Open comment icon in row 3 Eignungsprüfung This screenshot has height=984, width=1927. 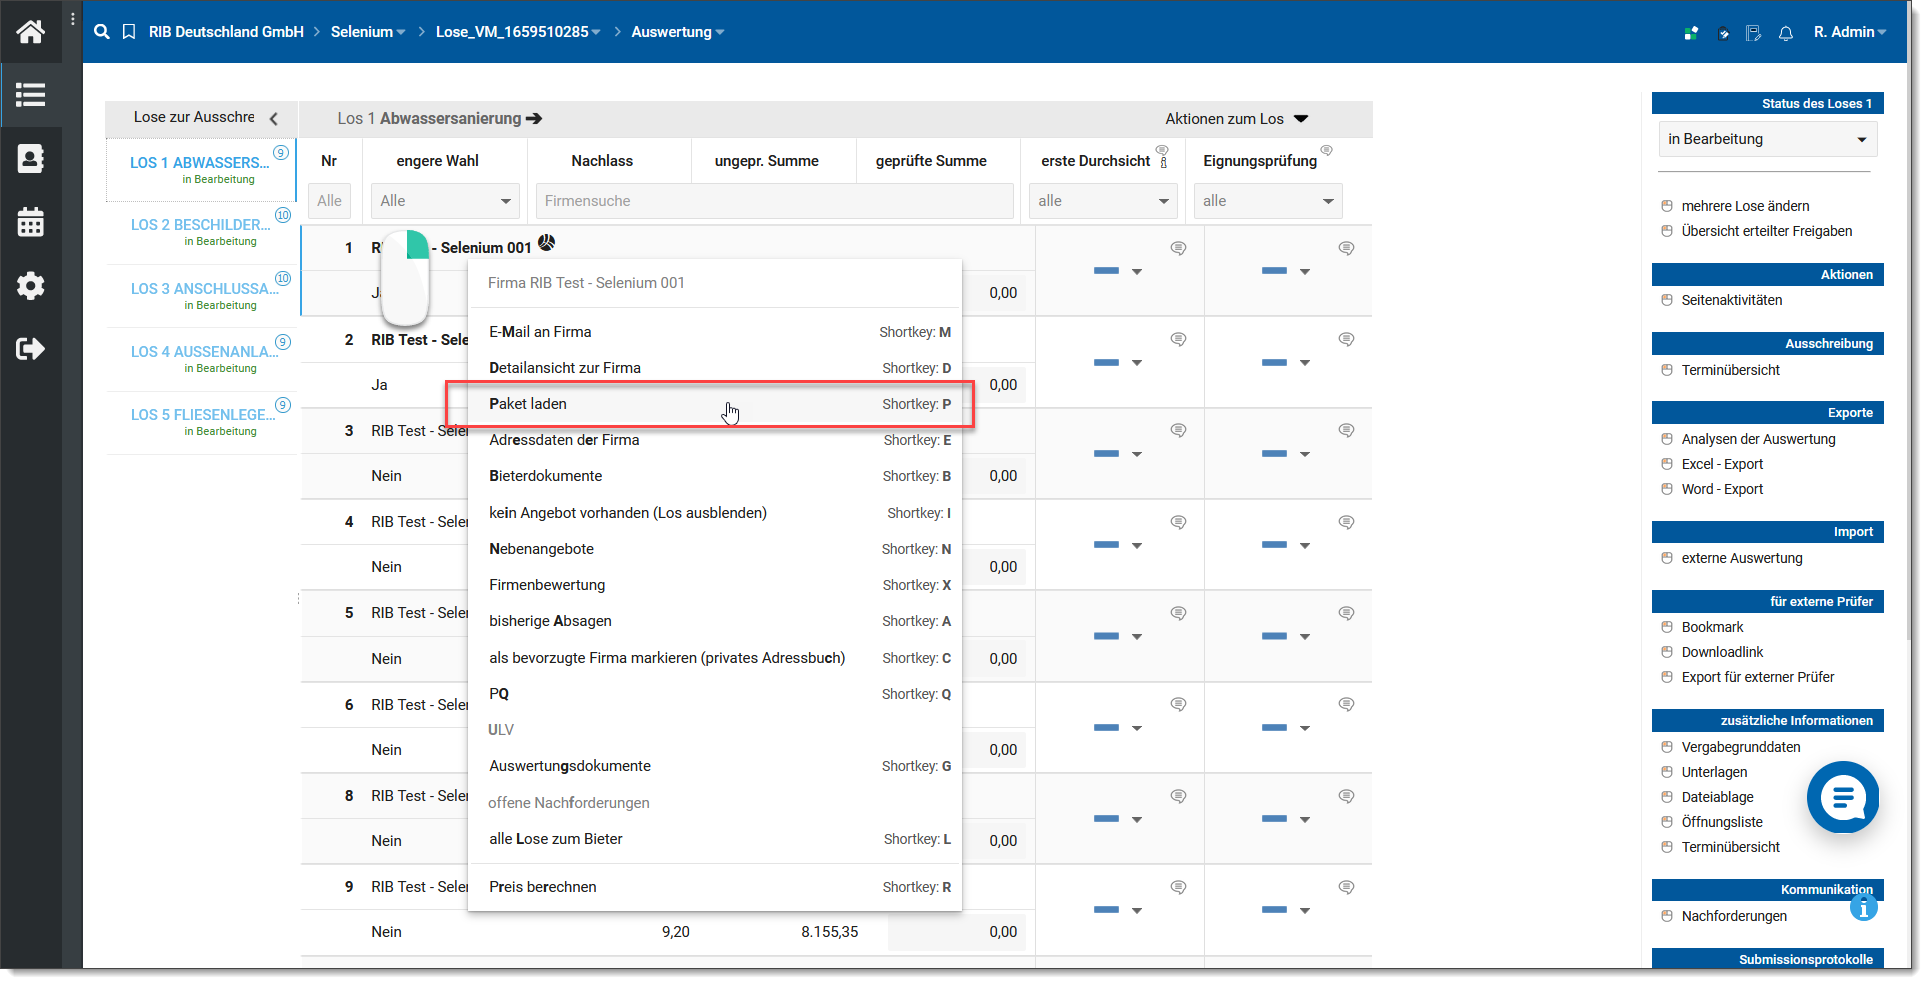[x=1347, y=431]
